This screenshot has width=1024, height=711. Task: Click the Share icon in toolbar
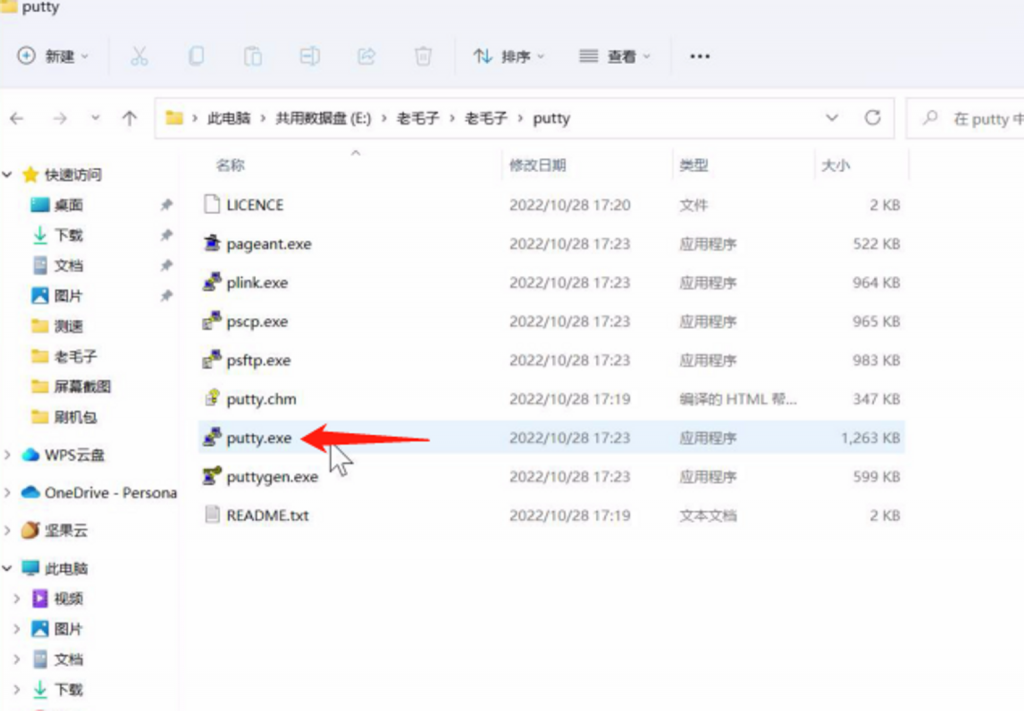(366, 56)
